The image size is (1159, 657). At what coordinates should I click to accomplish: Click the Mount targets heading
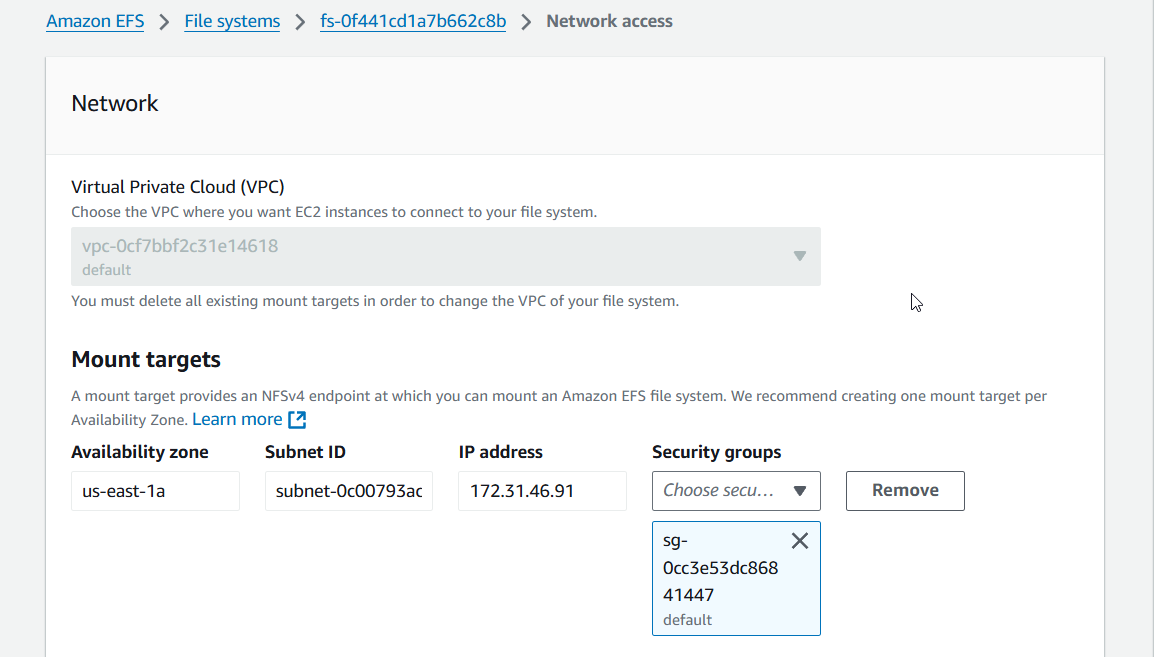tap(146, 359)
